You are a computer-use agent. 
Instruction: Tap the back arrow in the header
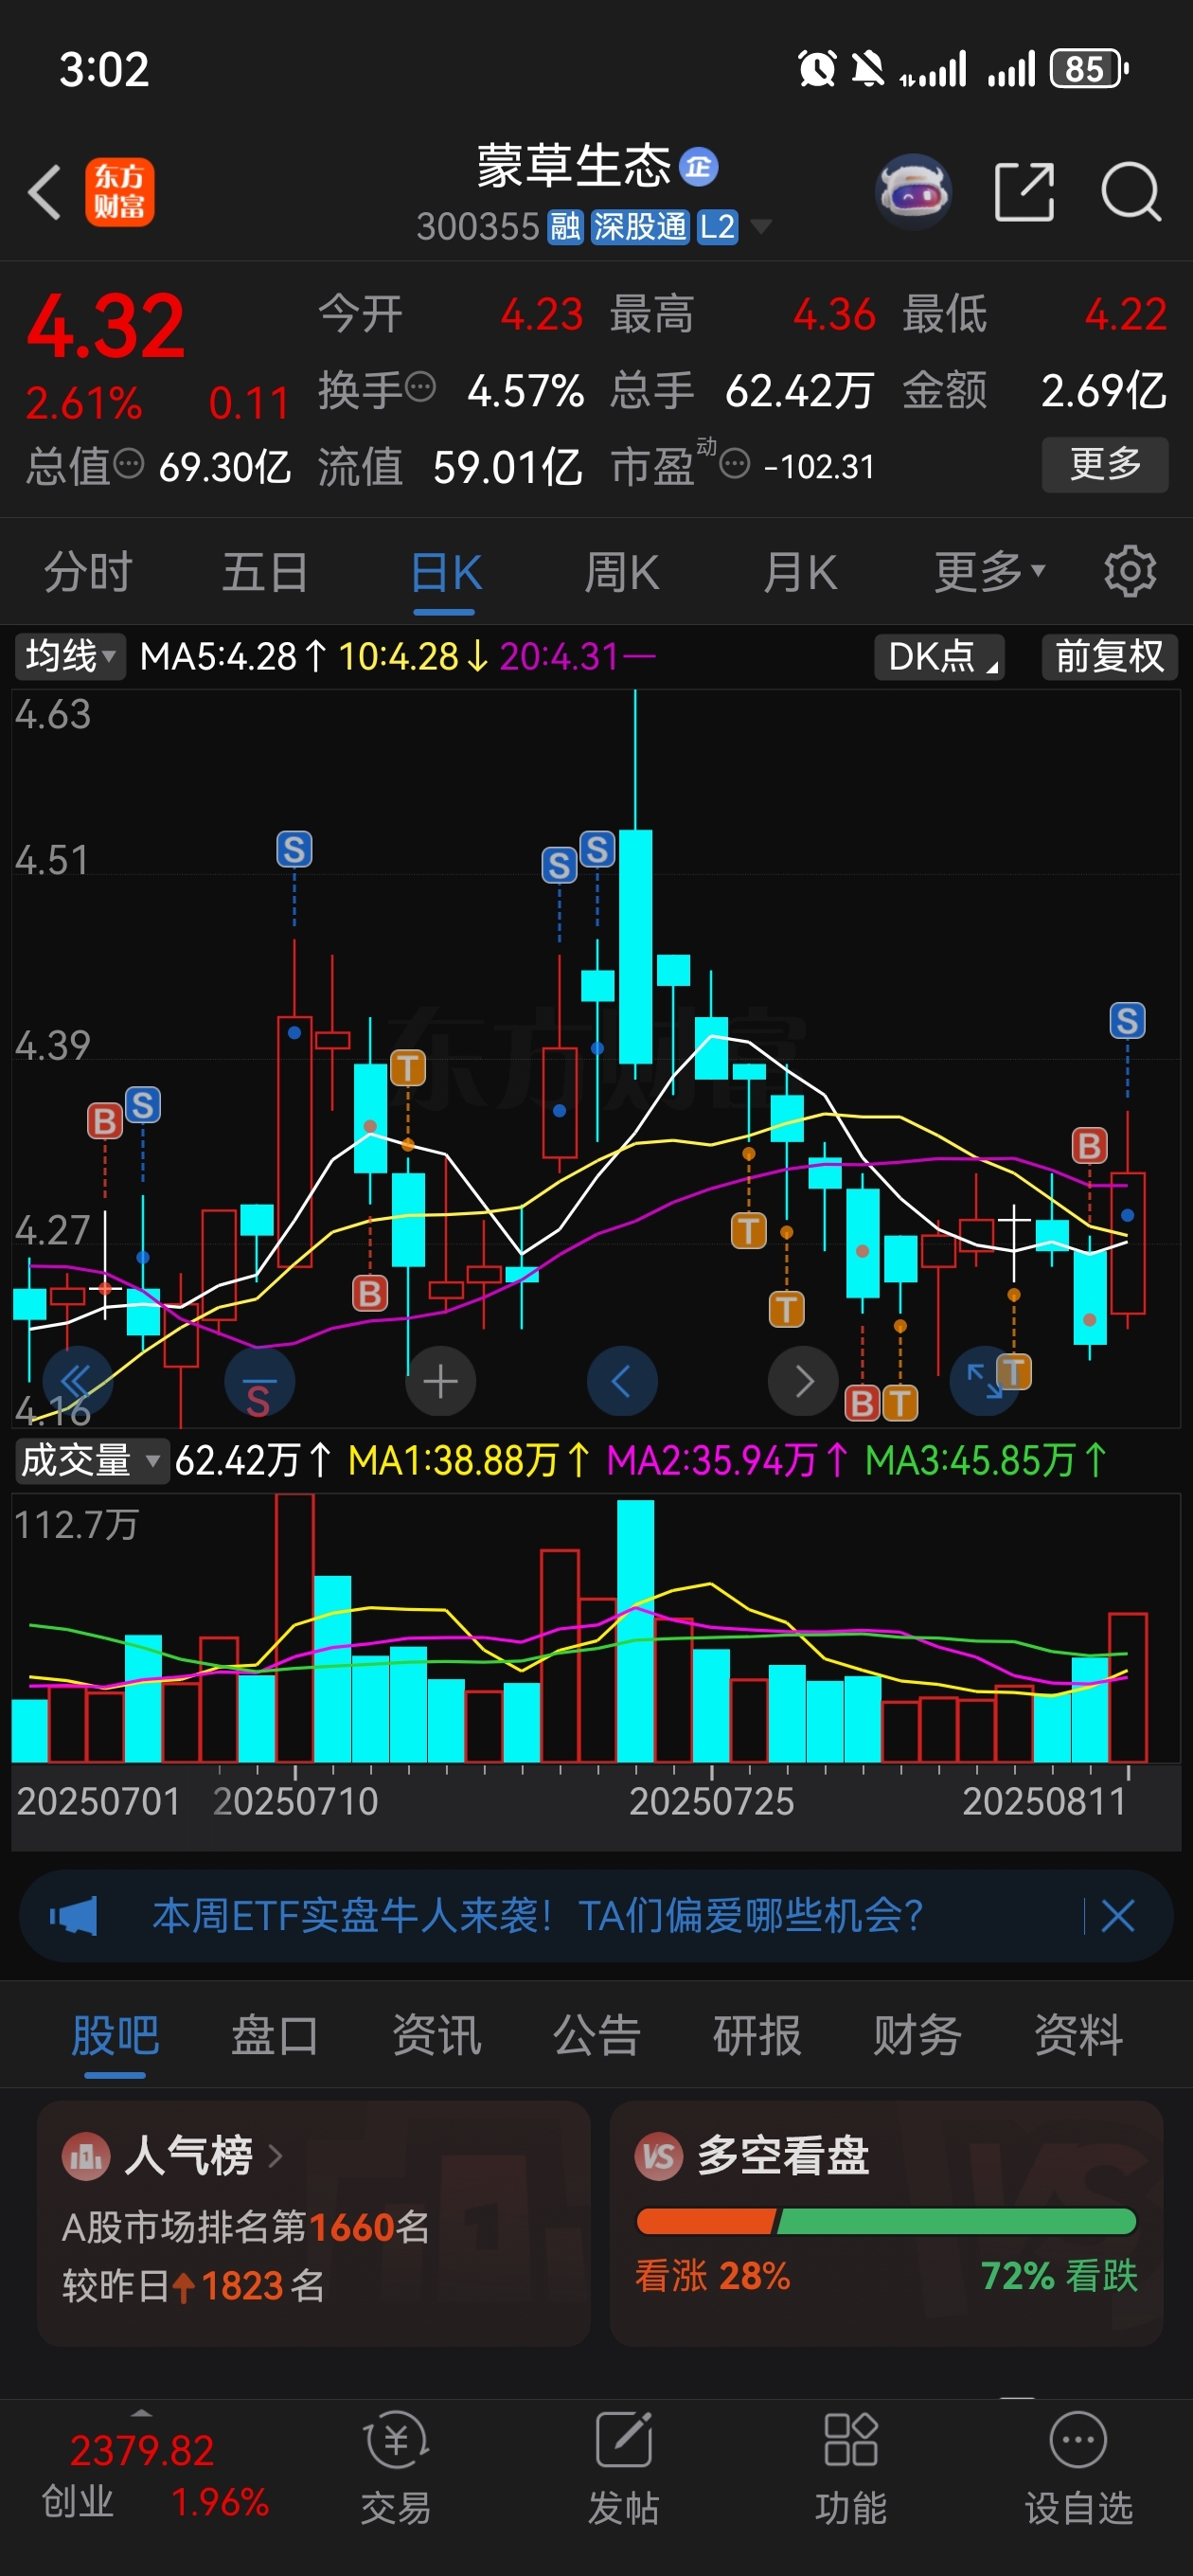45,191
